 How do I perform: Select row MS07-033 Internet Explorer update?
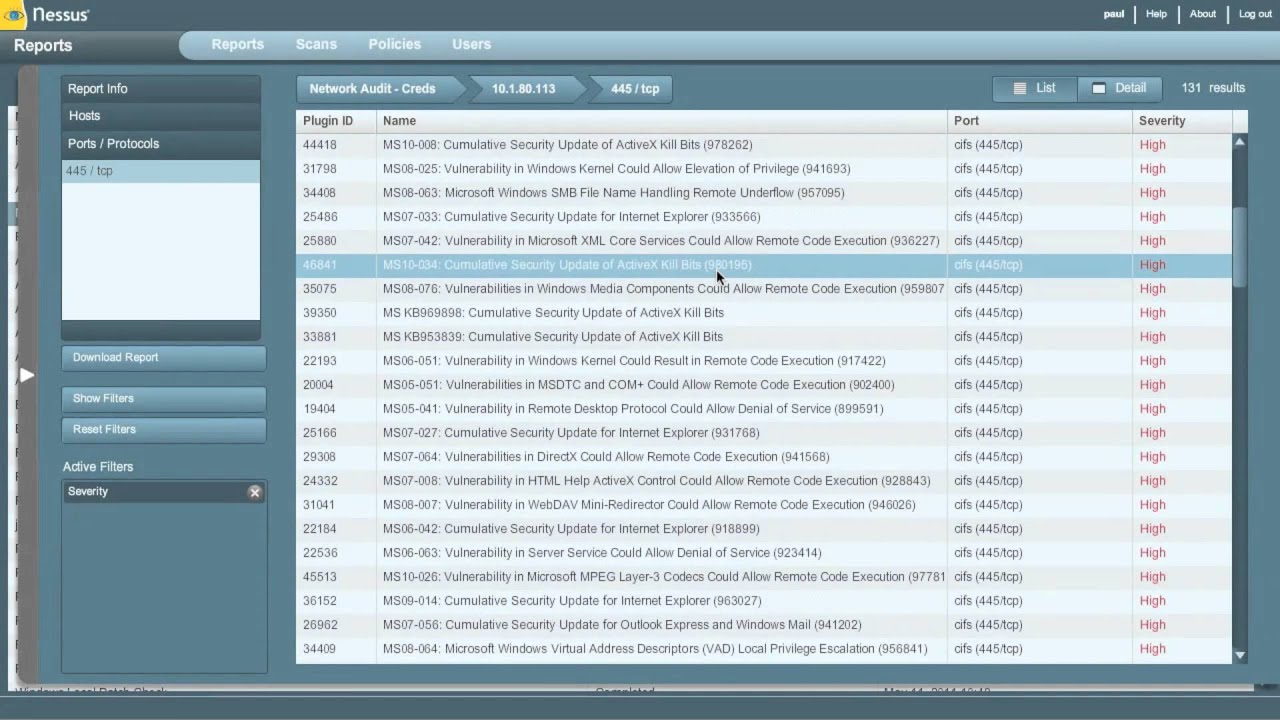[764, 217]
